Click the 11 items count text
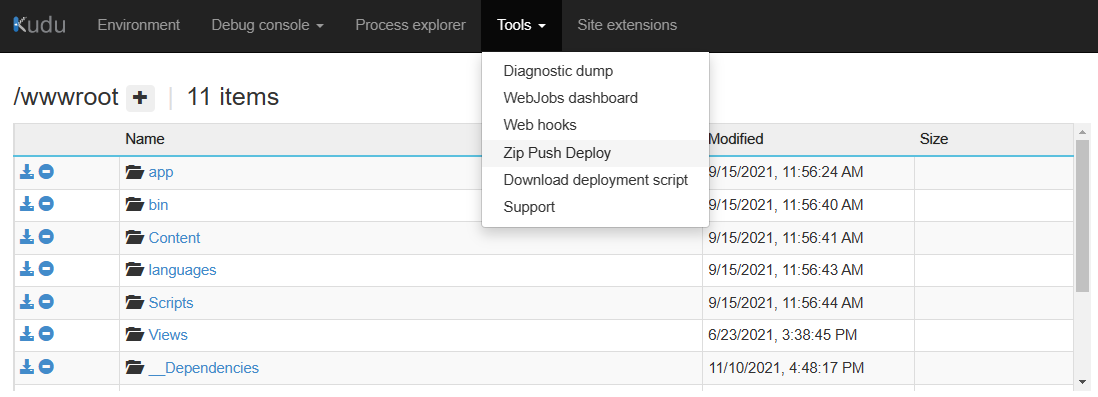This screenshot has height=397, width=1098. click(232, 97)
